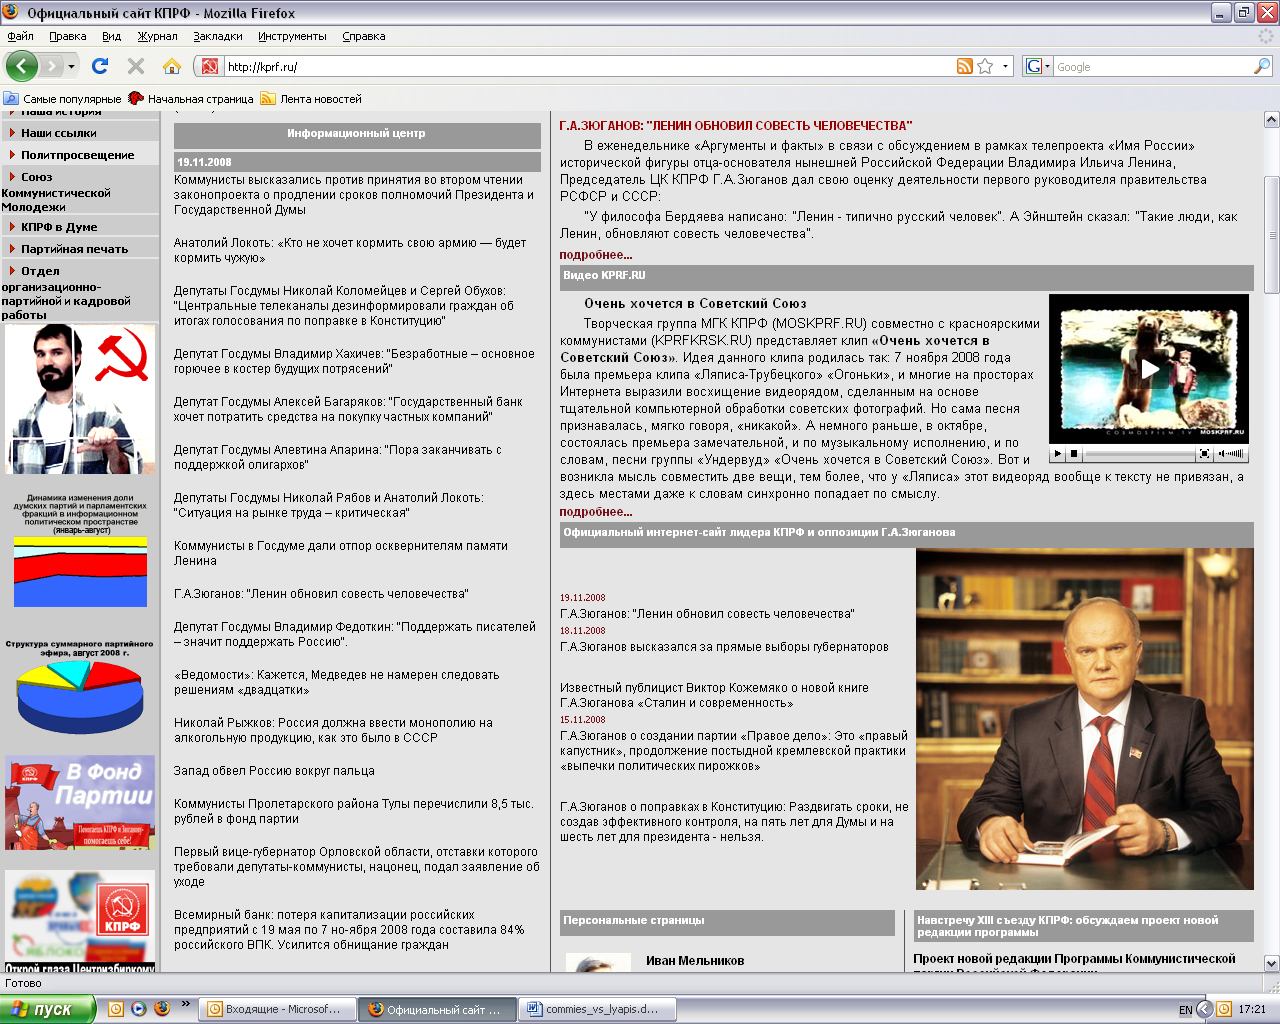This screenshot has width=1280, height=1024.
Task: Open the Запад обвел Россию вокруг пальца headline
Action: (x=274, y=771)
